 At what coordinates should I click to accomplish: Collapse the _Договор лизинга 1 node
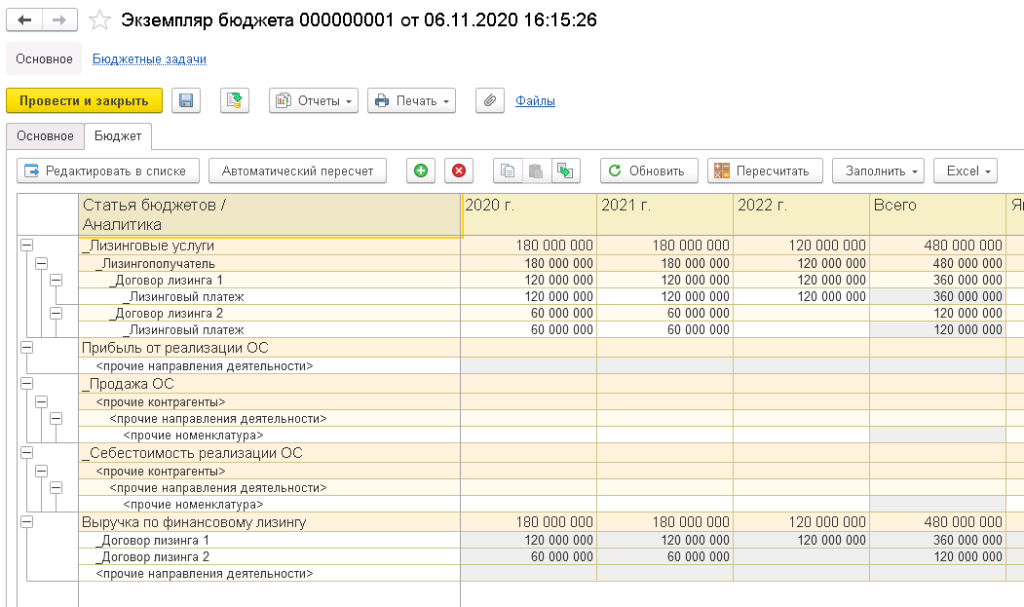55,280
